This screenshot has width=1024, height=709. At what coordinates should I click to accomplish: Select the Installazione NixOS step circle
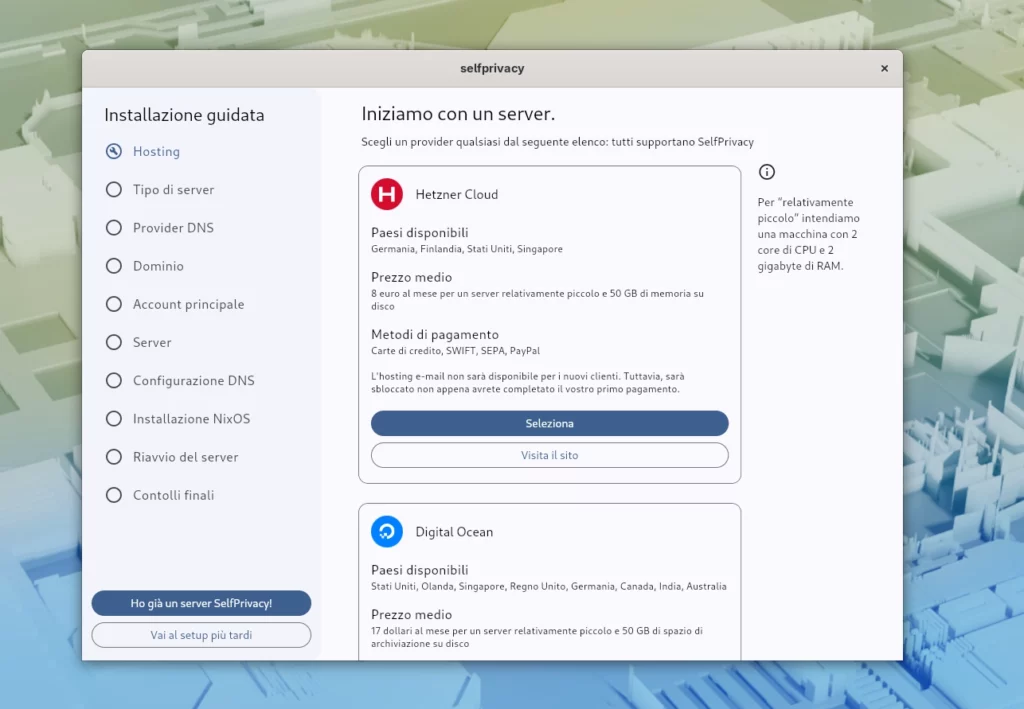[x=114, y=418]
